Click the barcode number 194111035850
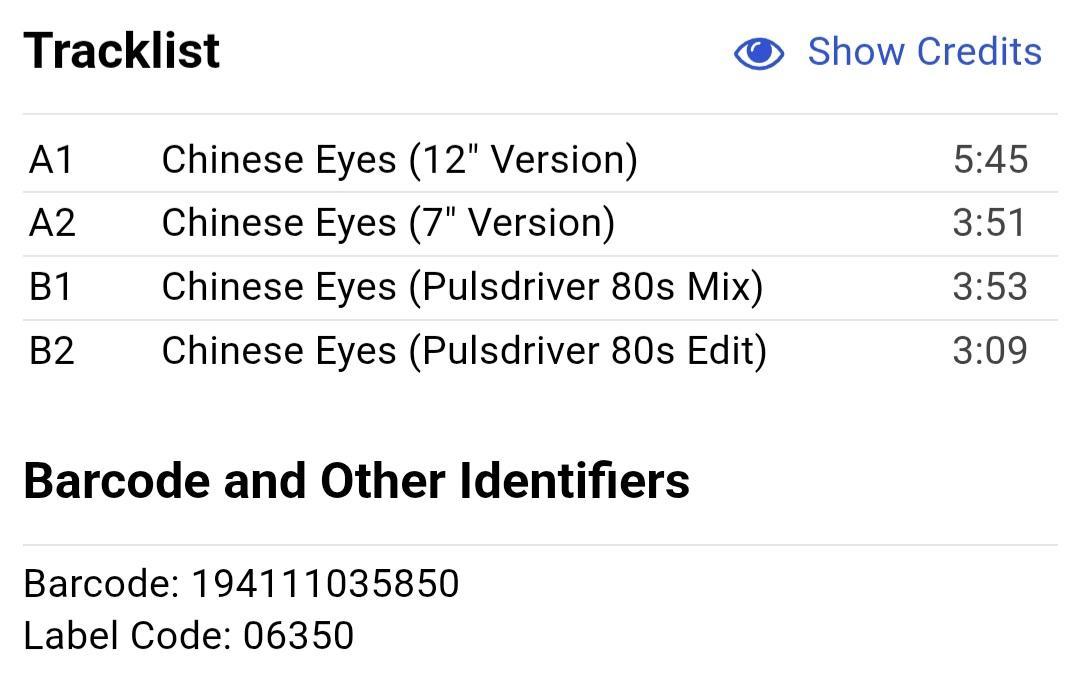The width and height of the screenshot is (1080, 694). [325, 584]
